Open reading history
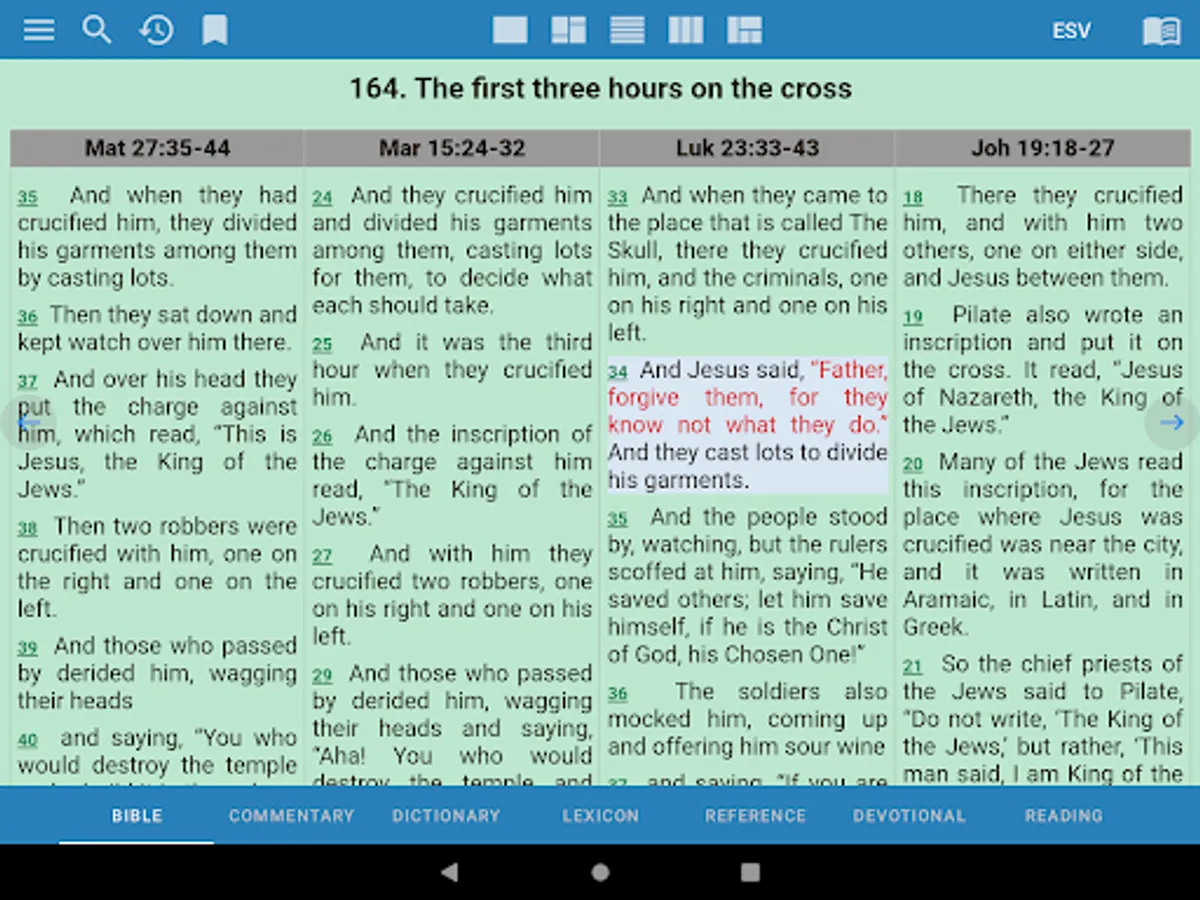The width and height of the screenshot is (1200, 900). pyautogui.click(x=156, y=30)
